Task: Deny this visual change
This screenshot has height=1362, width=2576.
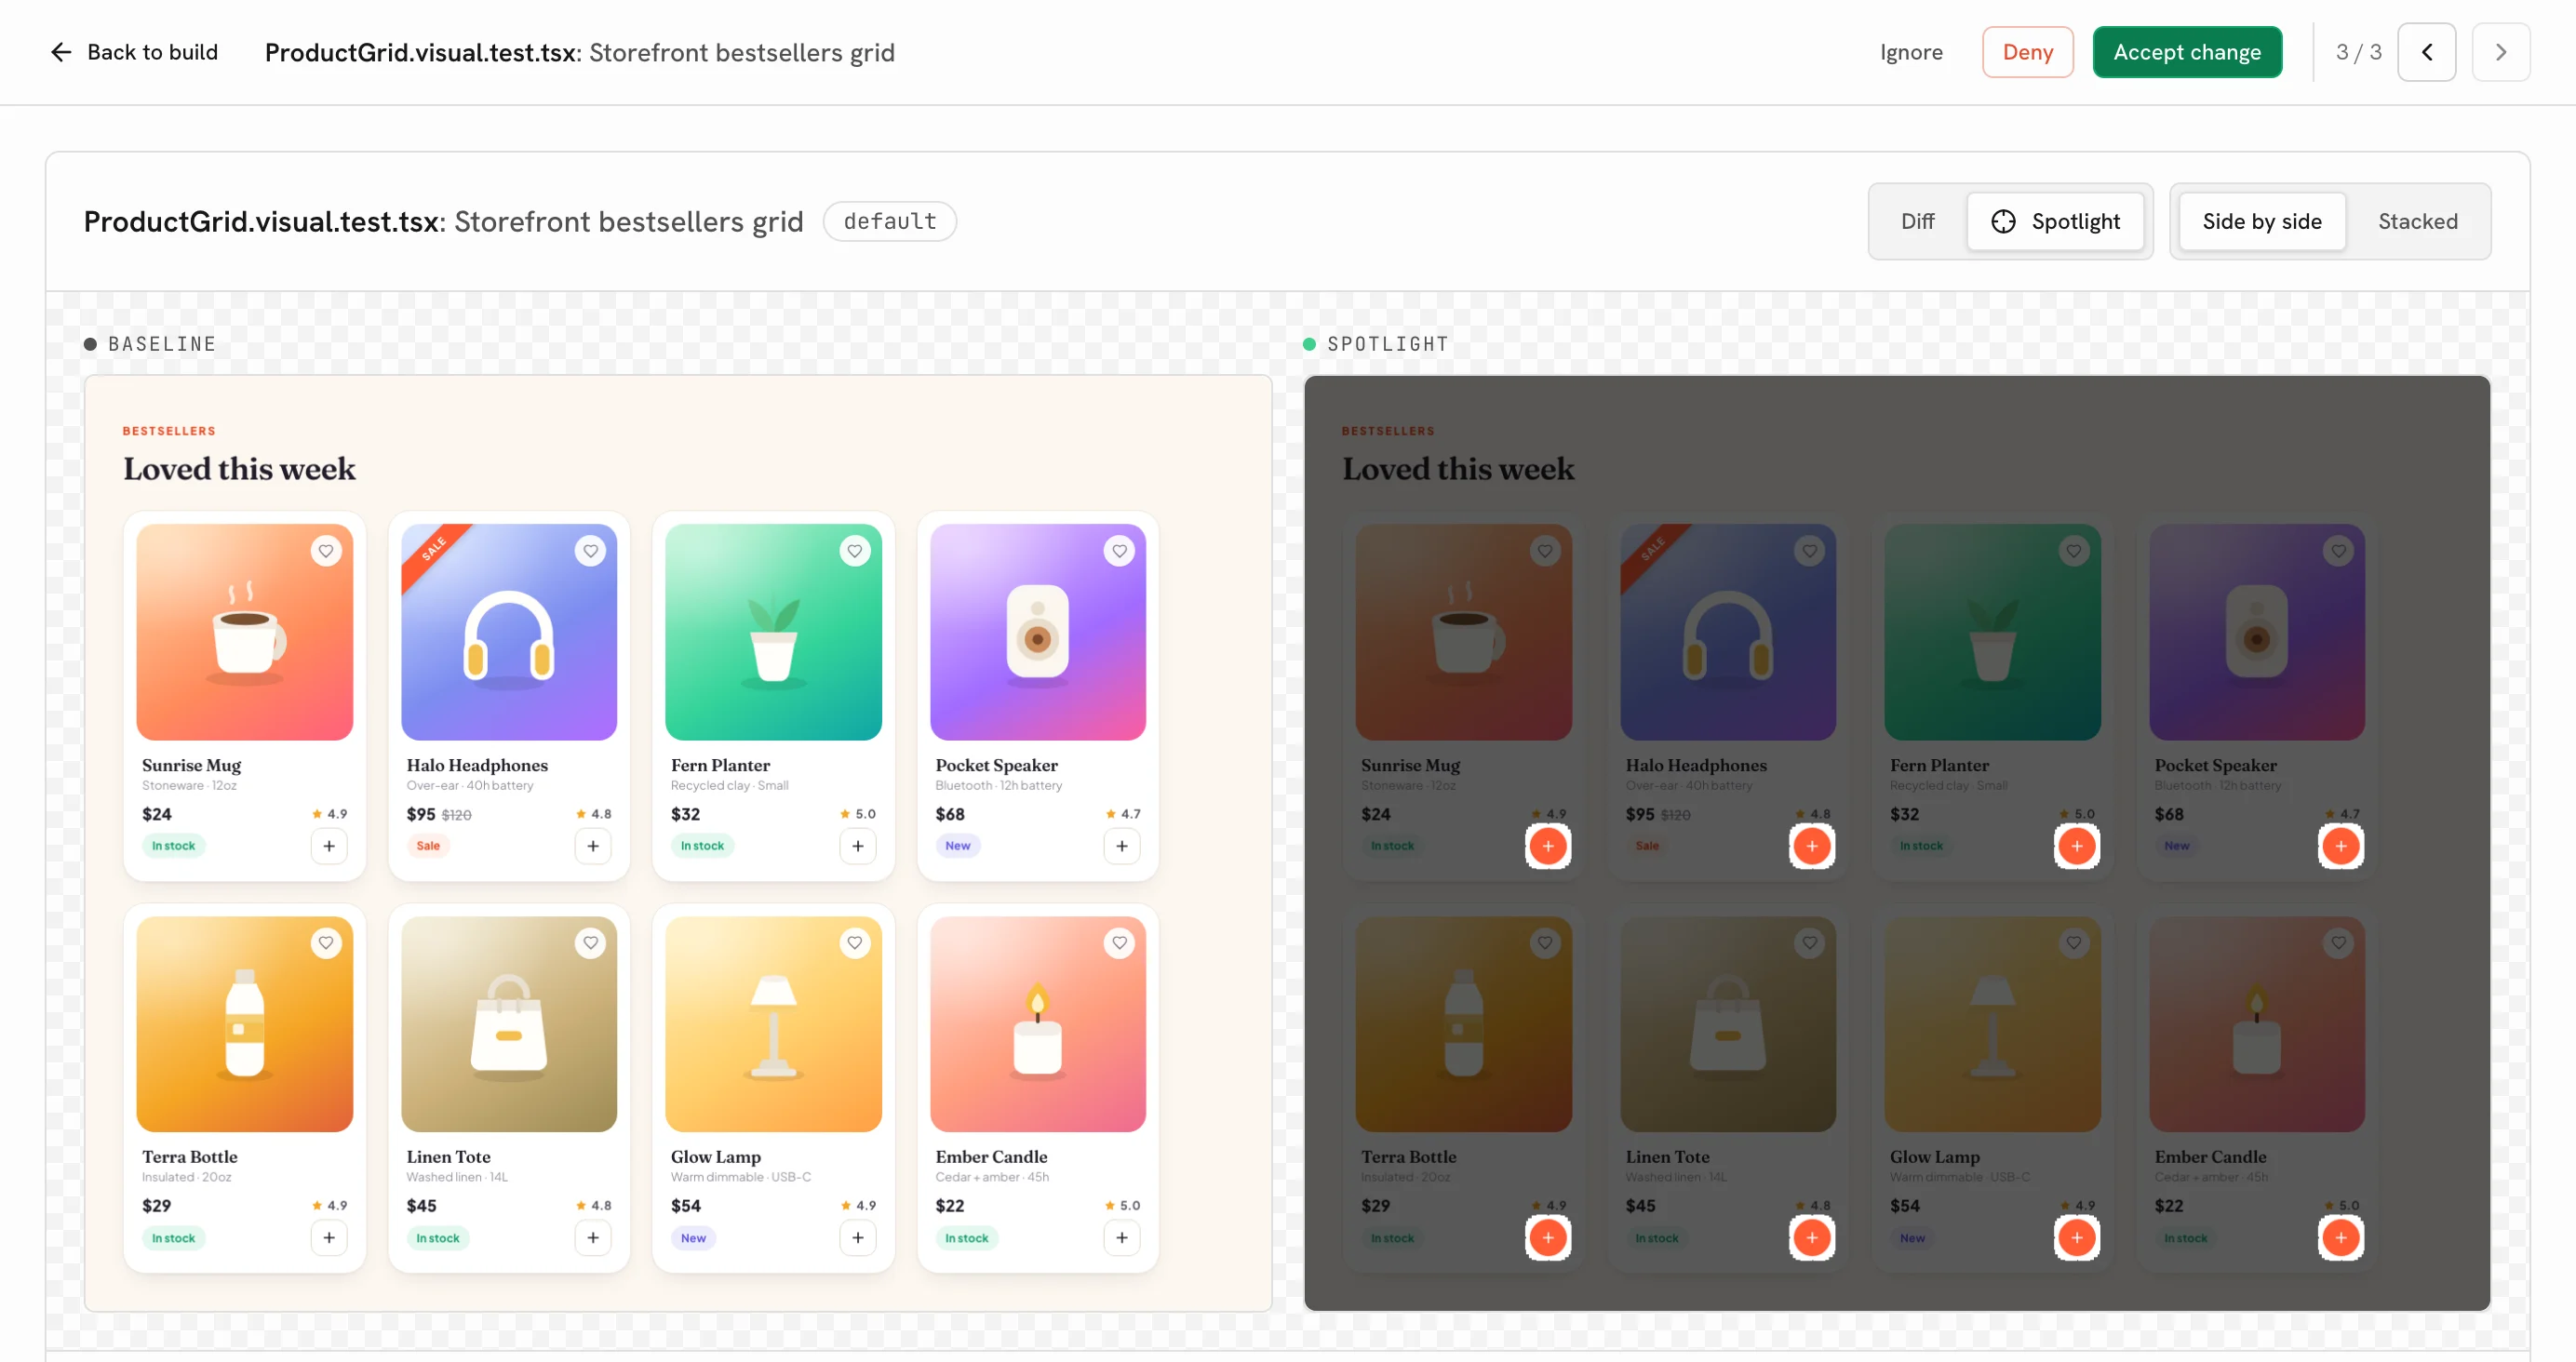Action: (x=2027, y=52)
